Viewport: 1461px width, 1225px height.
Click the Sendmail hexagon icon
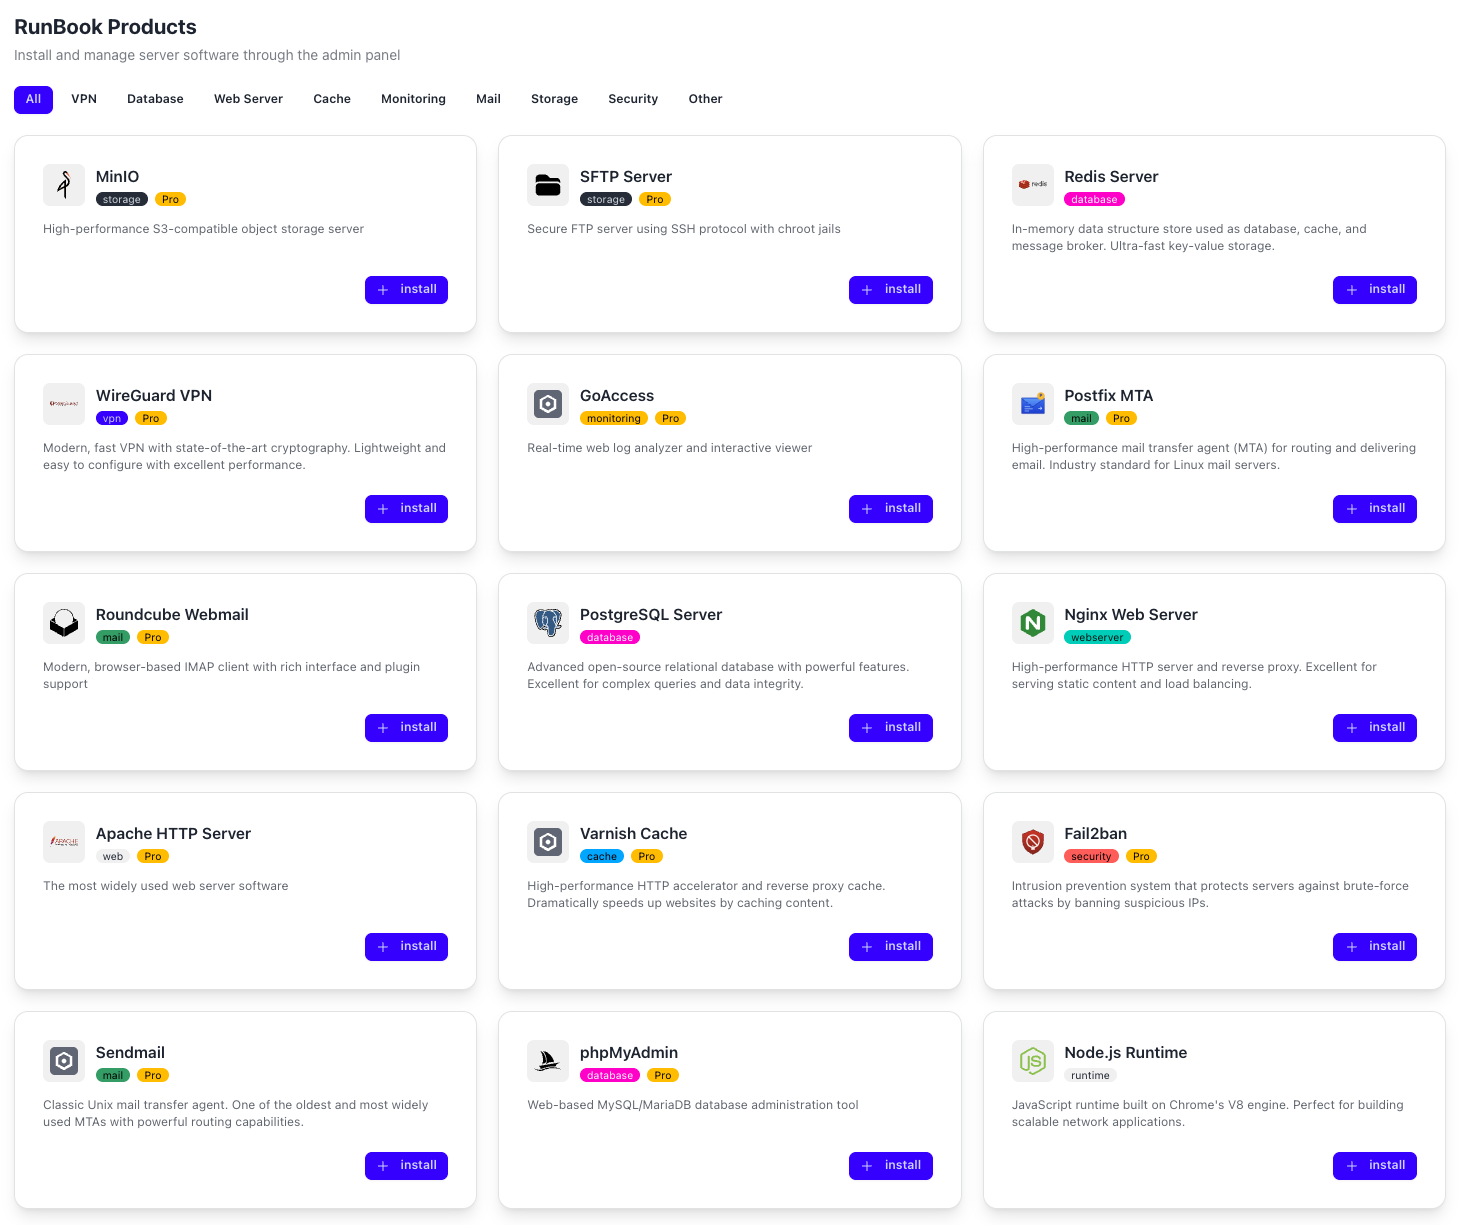(x=64, y=1061)
